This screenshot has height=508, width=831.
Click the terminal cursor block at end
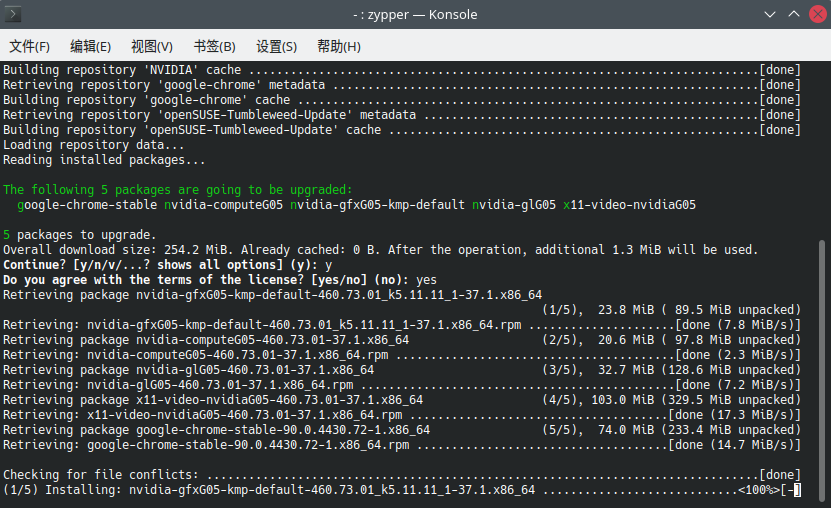point(797,490)
